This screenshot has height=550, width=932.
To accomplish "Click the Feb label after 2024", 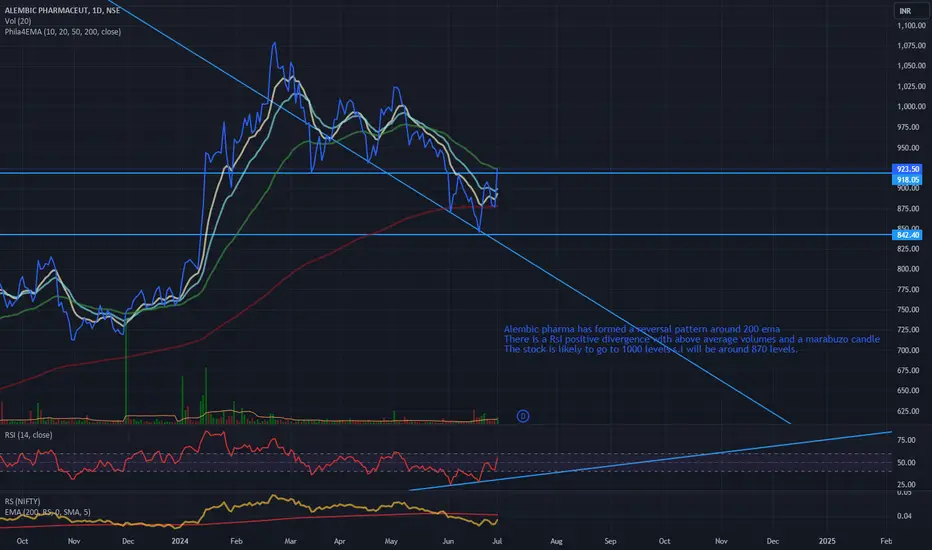I will tap(236, 541).
